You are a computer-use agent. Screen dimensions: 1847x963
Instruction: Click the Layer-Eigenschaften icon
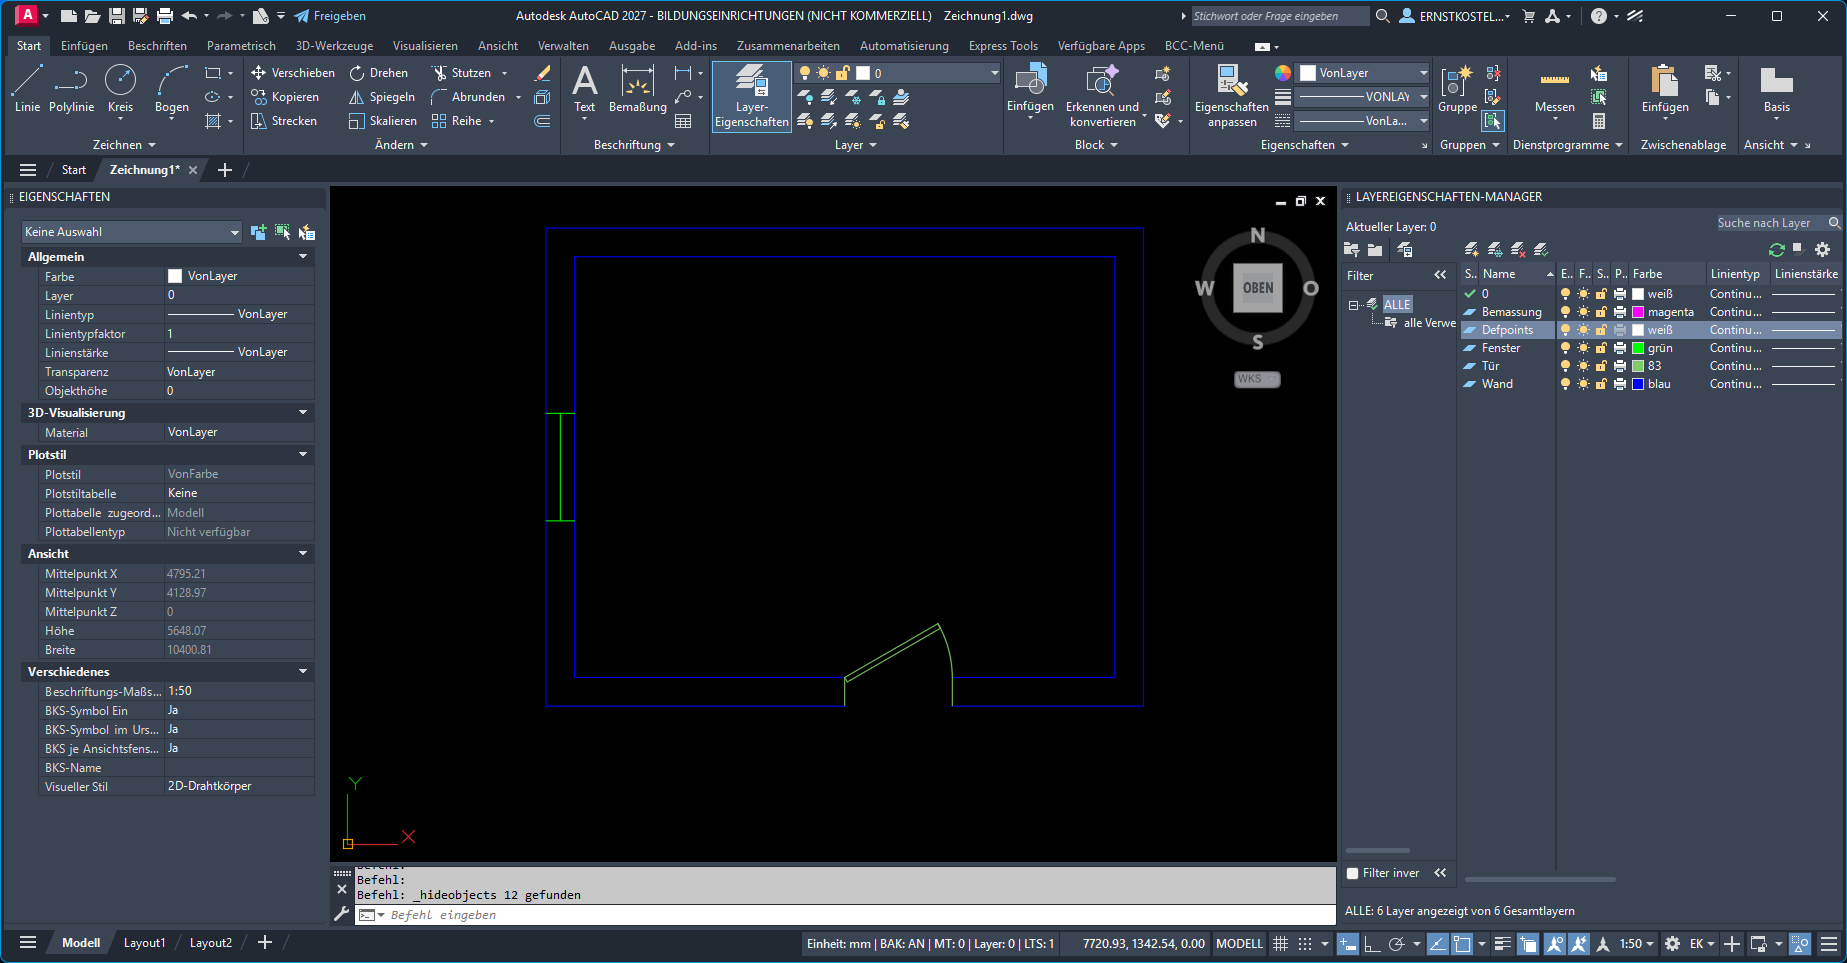(752, 96)
